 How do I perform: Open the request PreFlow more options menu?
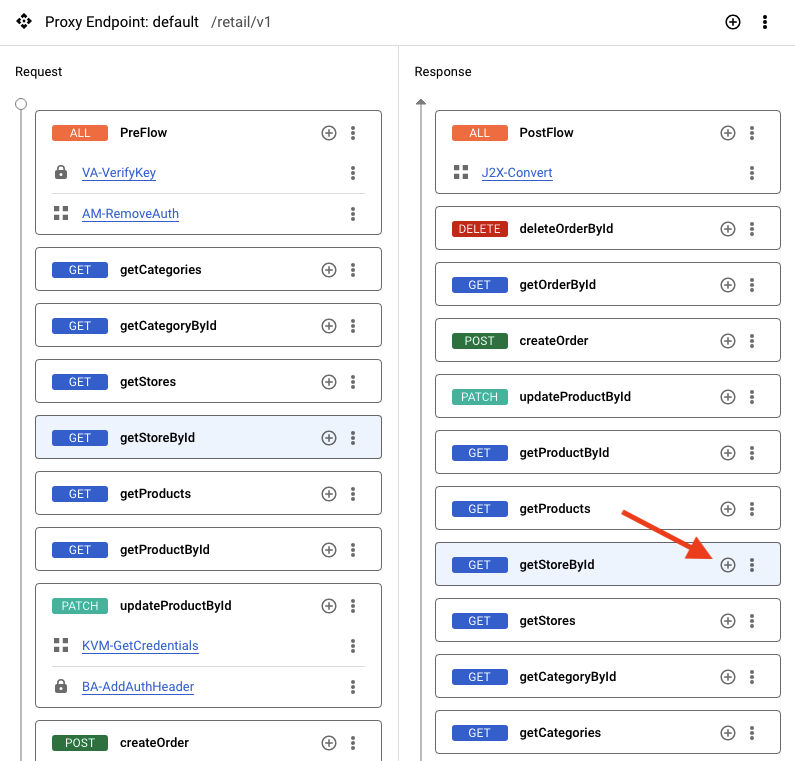click(353, 133)
